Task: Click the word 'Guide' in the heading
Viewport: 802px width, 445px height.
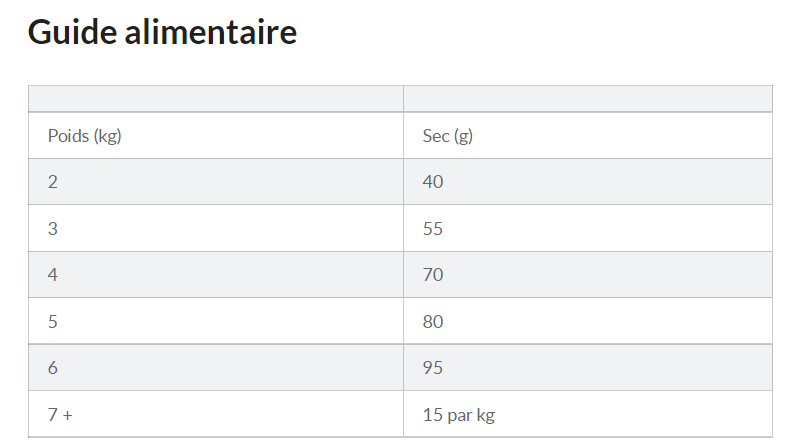Action: coord(74,32)
